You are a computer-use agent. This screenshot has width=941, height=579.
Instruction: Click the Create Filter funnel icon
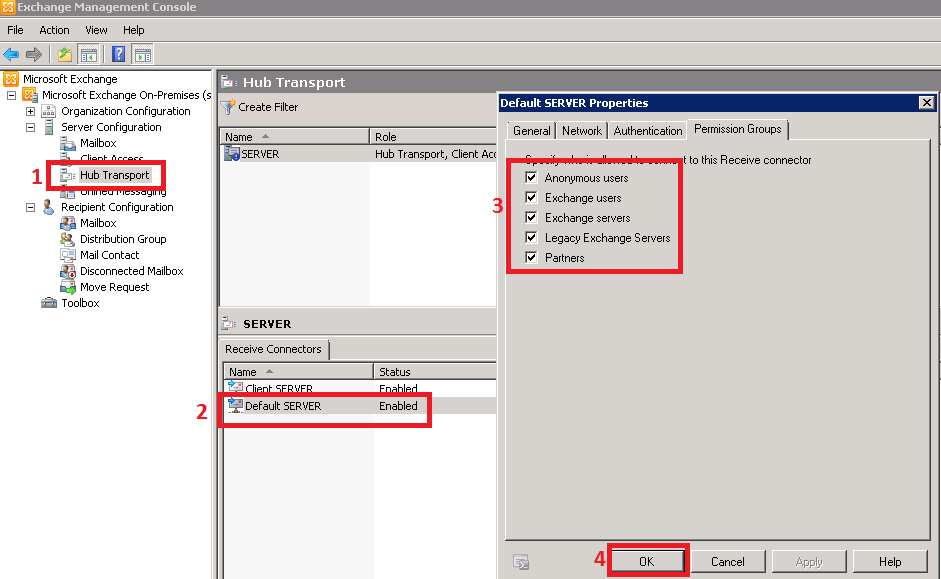click(228, 107)
